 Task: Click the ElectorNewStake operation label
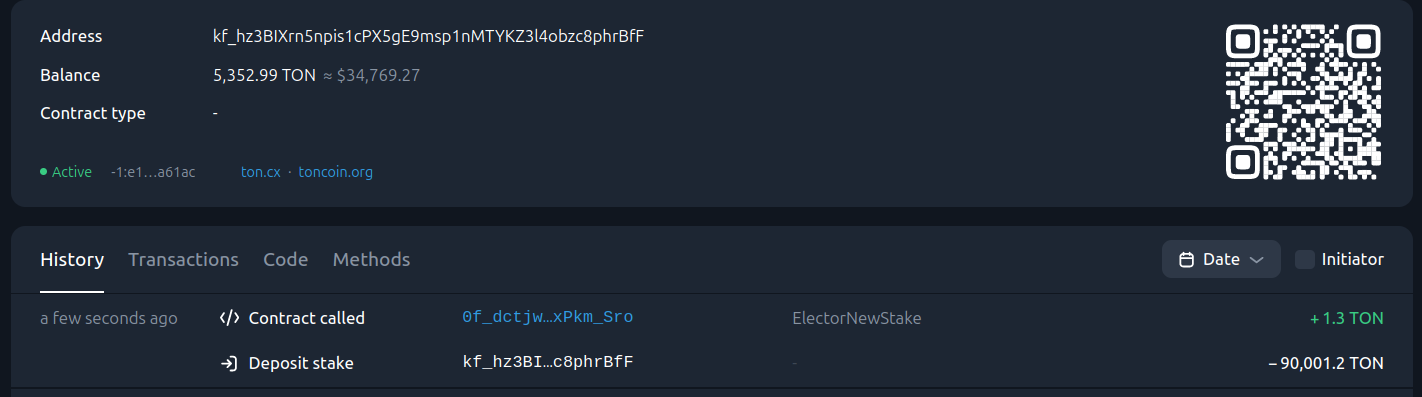(856, 318)
